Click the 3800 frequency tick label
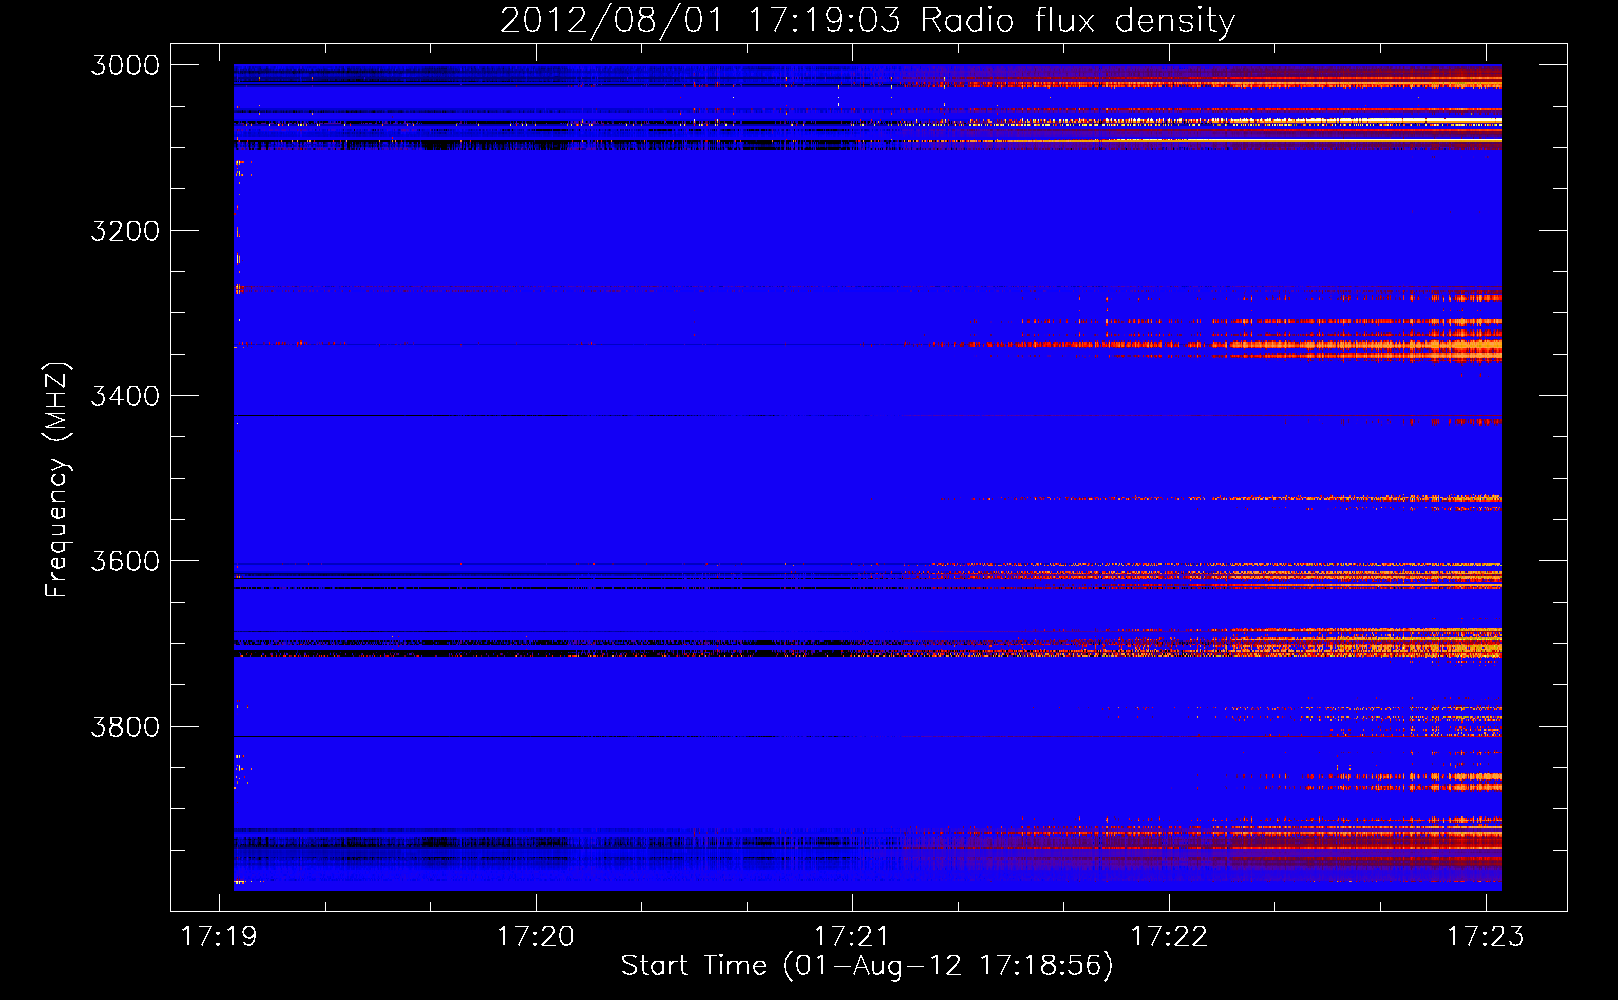Viewport: 1618px width, 1000px height. [125, 726]
